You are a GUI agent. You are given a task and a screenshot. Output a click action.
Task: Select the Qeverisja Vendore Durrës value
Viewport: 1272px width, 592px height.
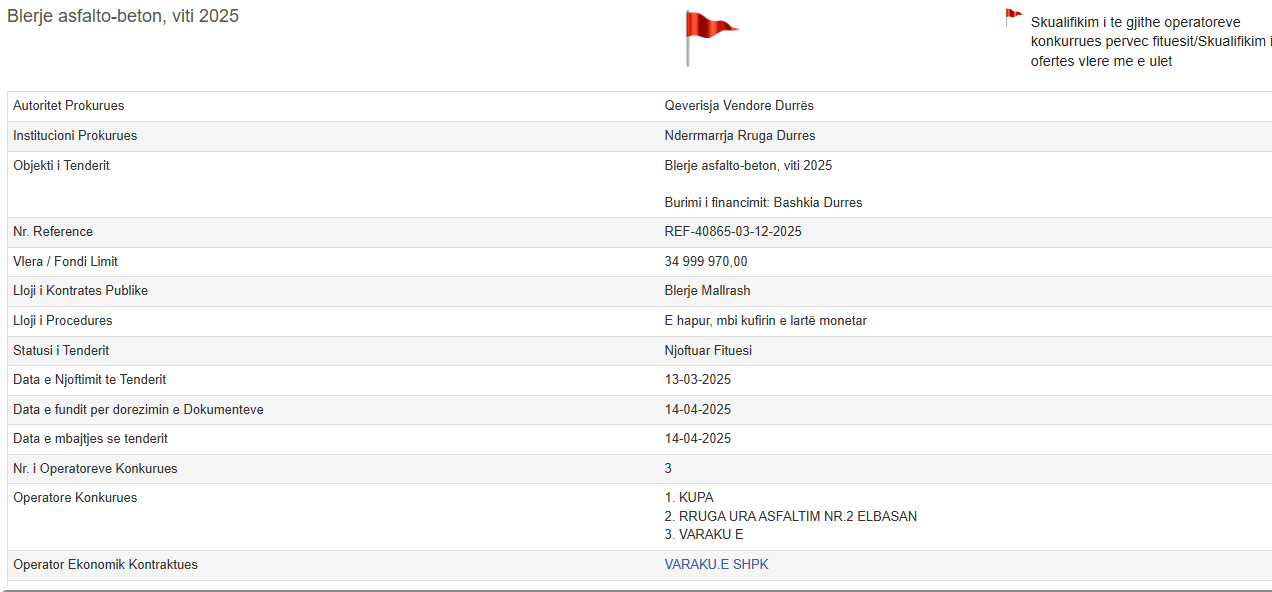click(739, 106)
